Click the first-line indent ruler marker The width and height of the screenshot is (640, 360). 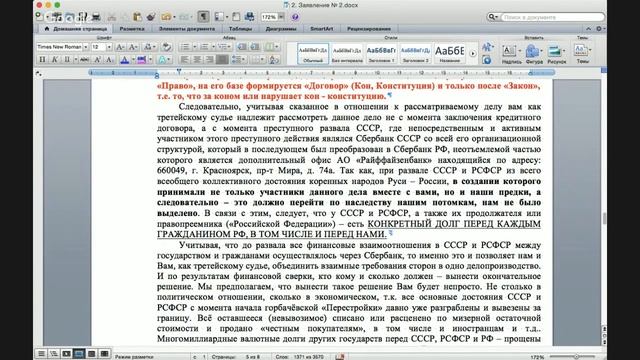(x=179, y=71)
